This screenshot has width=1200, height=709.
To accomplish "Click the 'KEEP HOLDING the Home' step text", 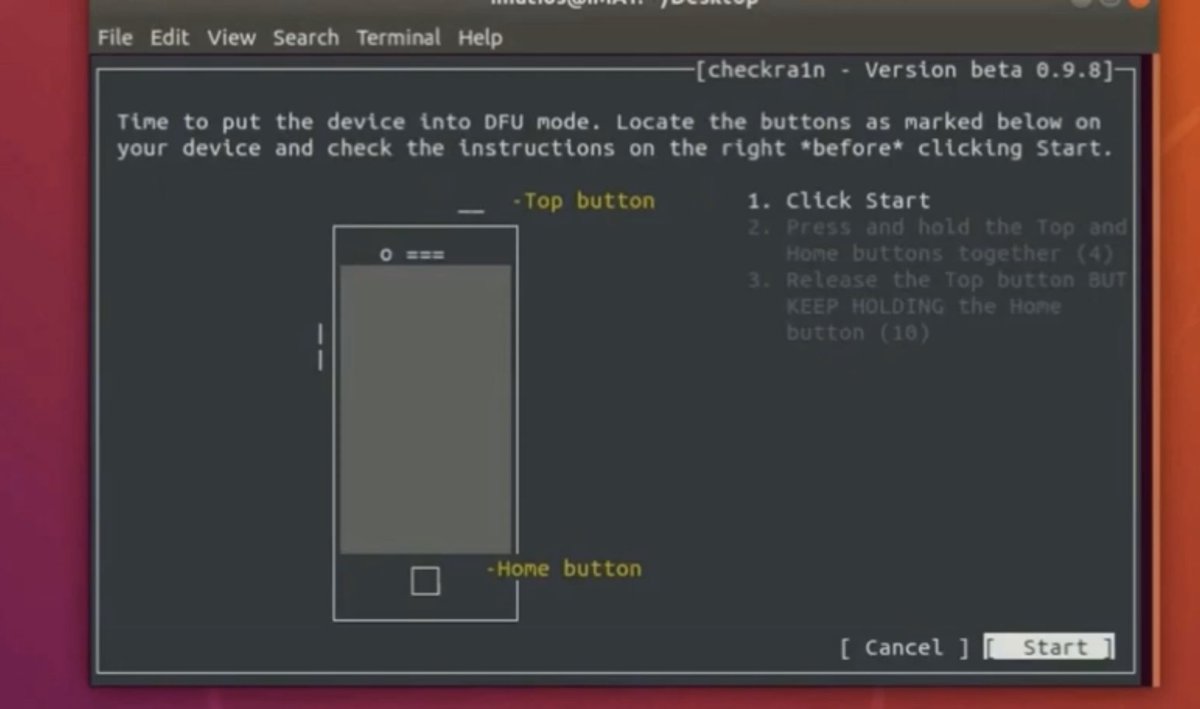I will click(x=923, y=306).
